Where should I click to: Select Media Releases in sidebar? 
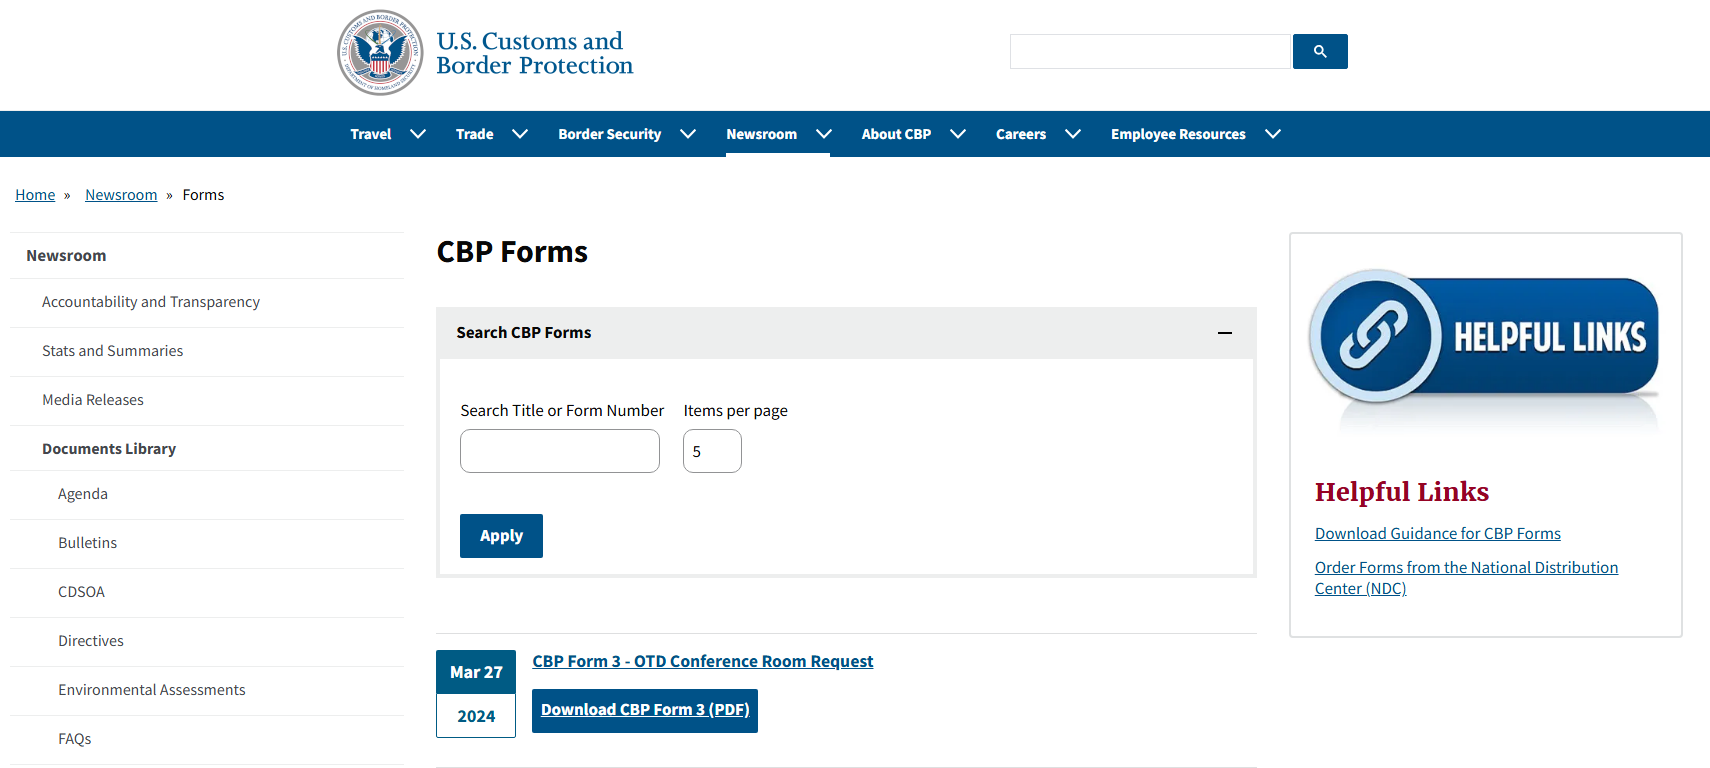click(93, 400)
